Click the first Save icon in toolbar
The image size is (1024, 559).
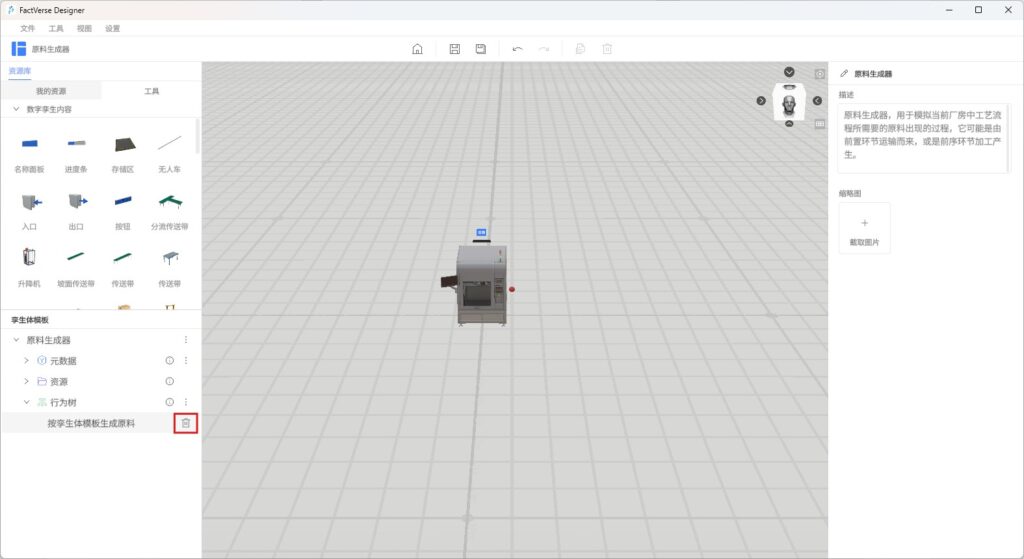[455, 49]
